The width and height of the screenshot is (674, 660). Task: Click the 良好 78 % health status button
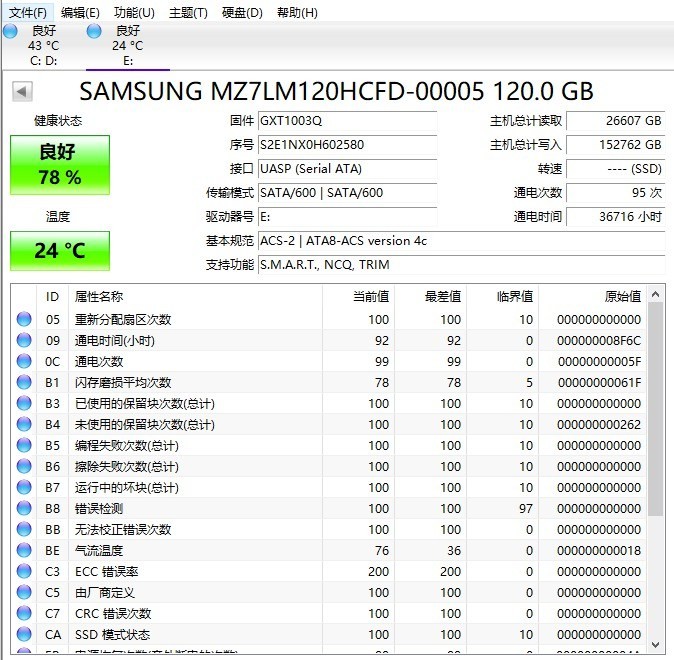coord(60,165)
